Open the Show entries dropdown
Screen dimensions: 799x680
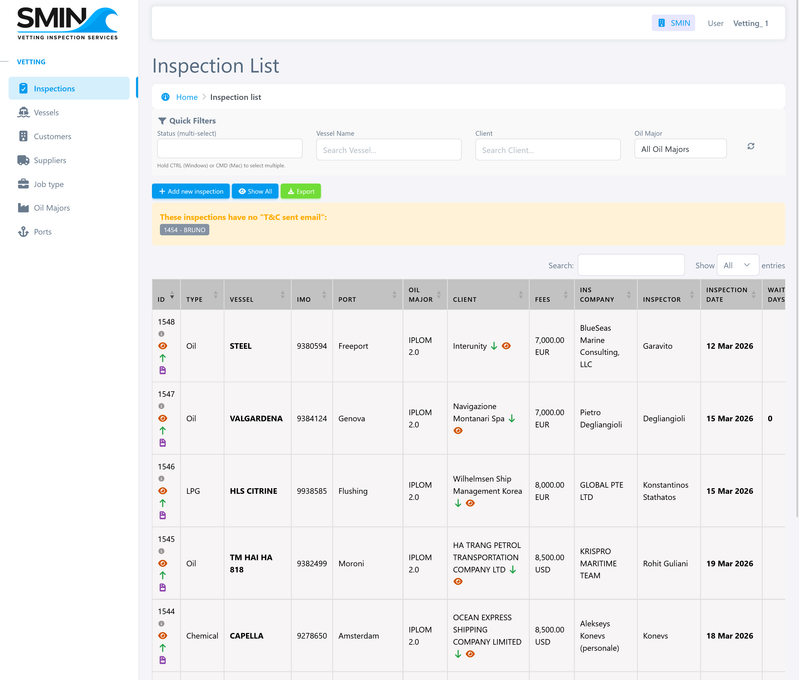click(737, 265)
